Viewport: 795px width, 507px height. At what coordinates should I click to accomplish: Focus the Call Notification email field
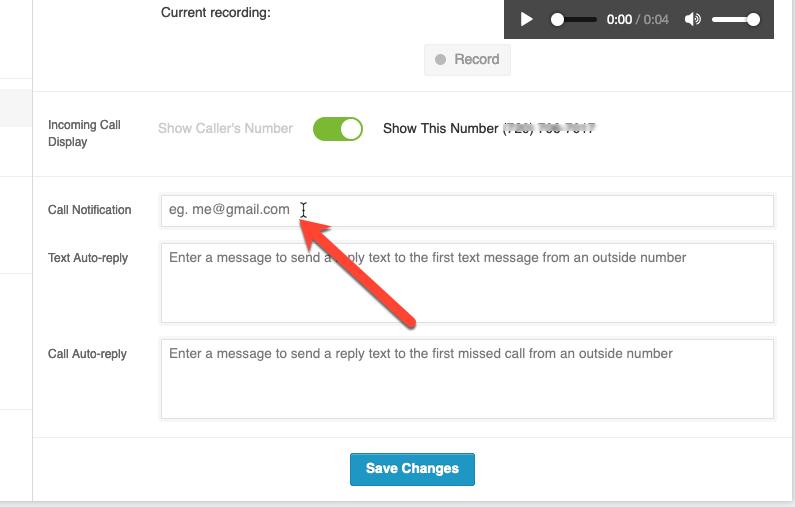coord(467,211)
